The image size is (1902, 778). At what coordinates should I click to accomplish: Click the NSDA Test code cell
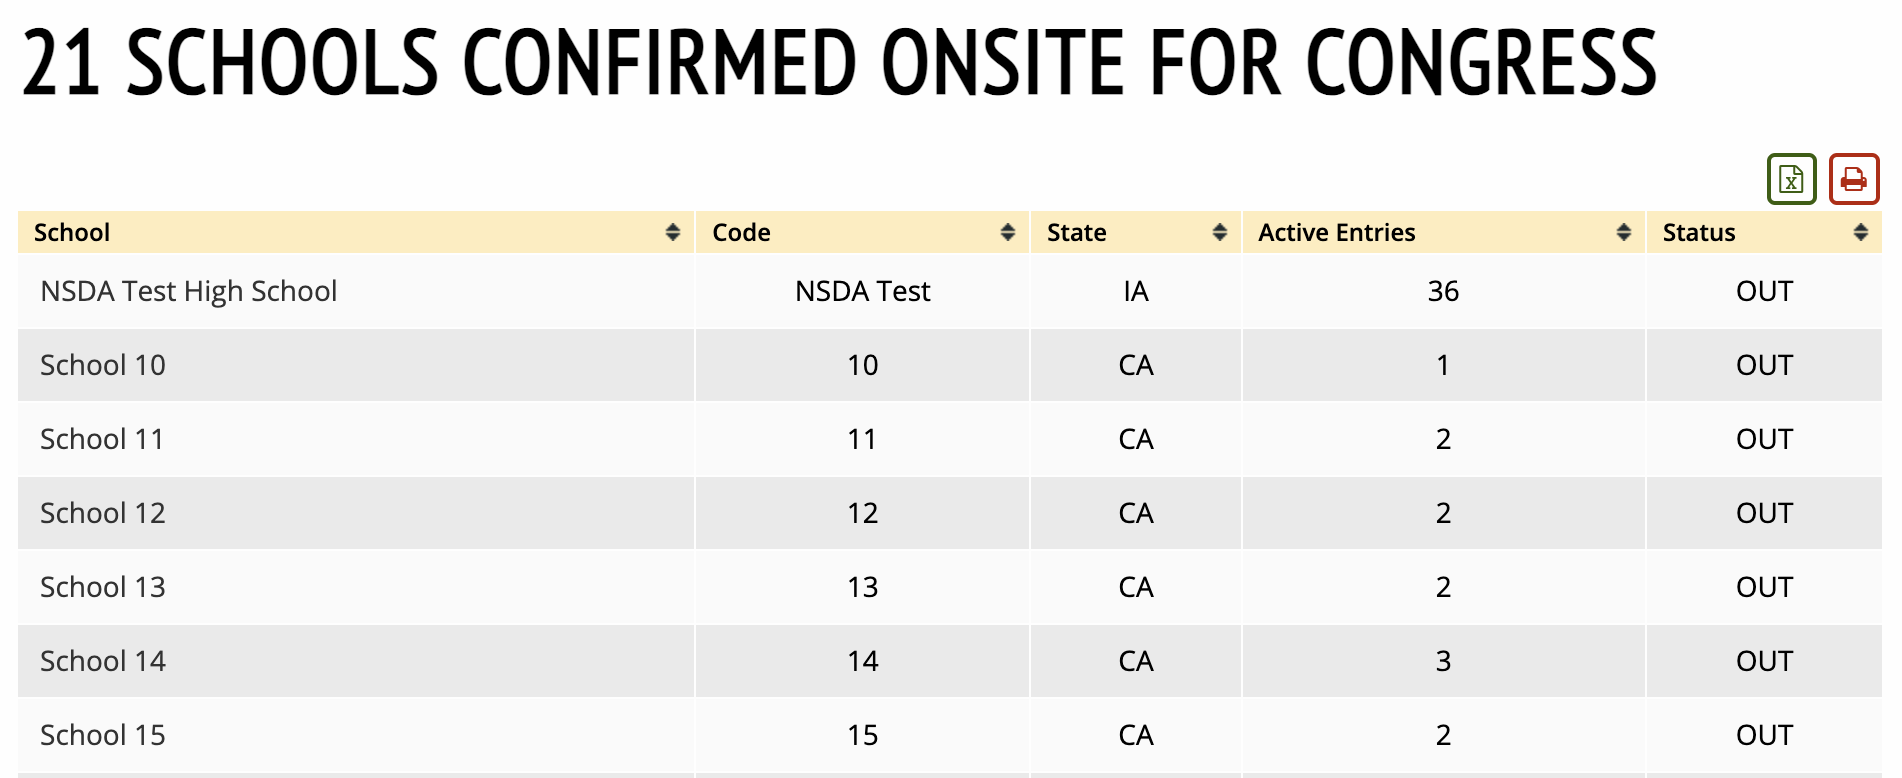pos(862,291)
